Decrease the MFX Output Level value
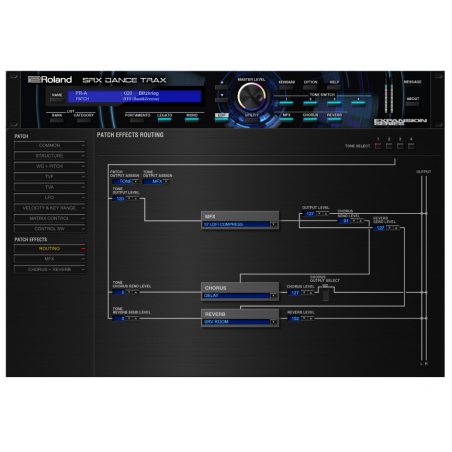Viewport: 452px width, 452px height. [x=320, y=214]
